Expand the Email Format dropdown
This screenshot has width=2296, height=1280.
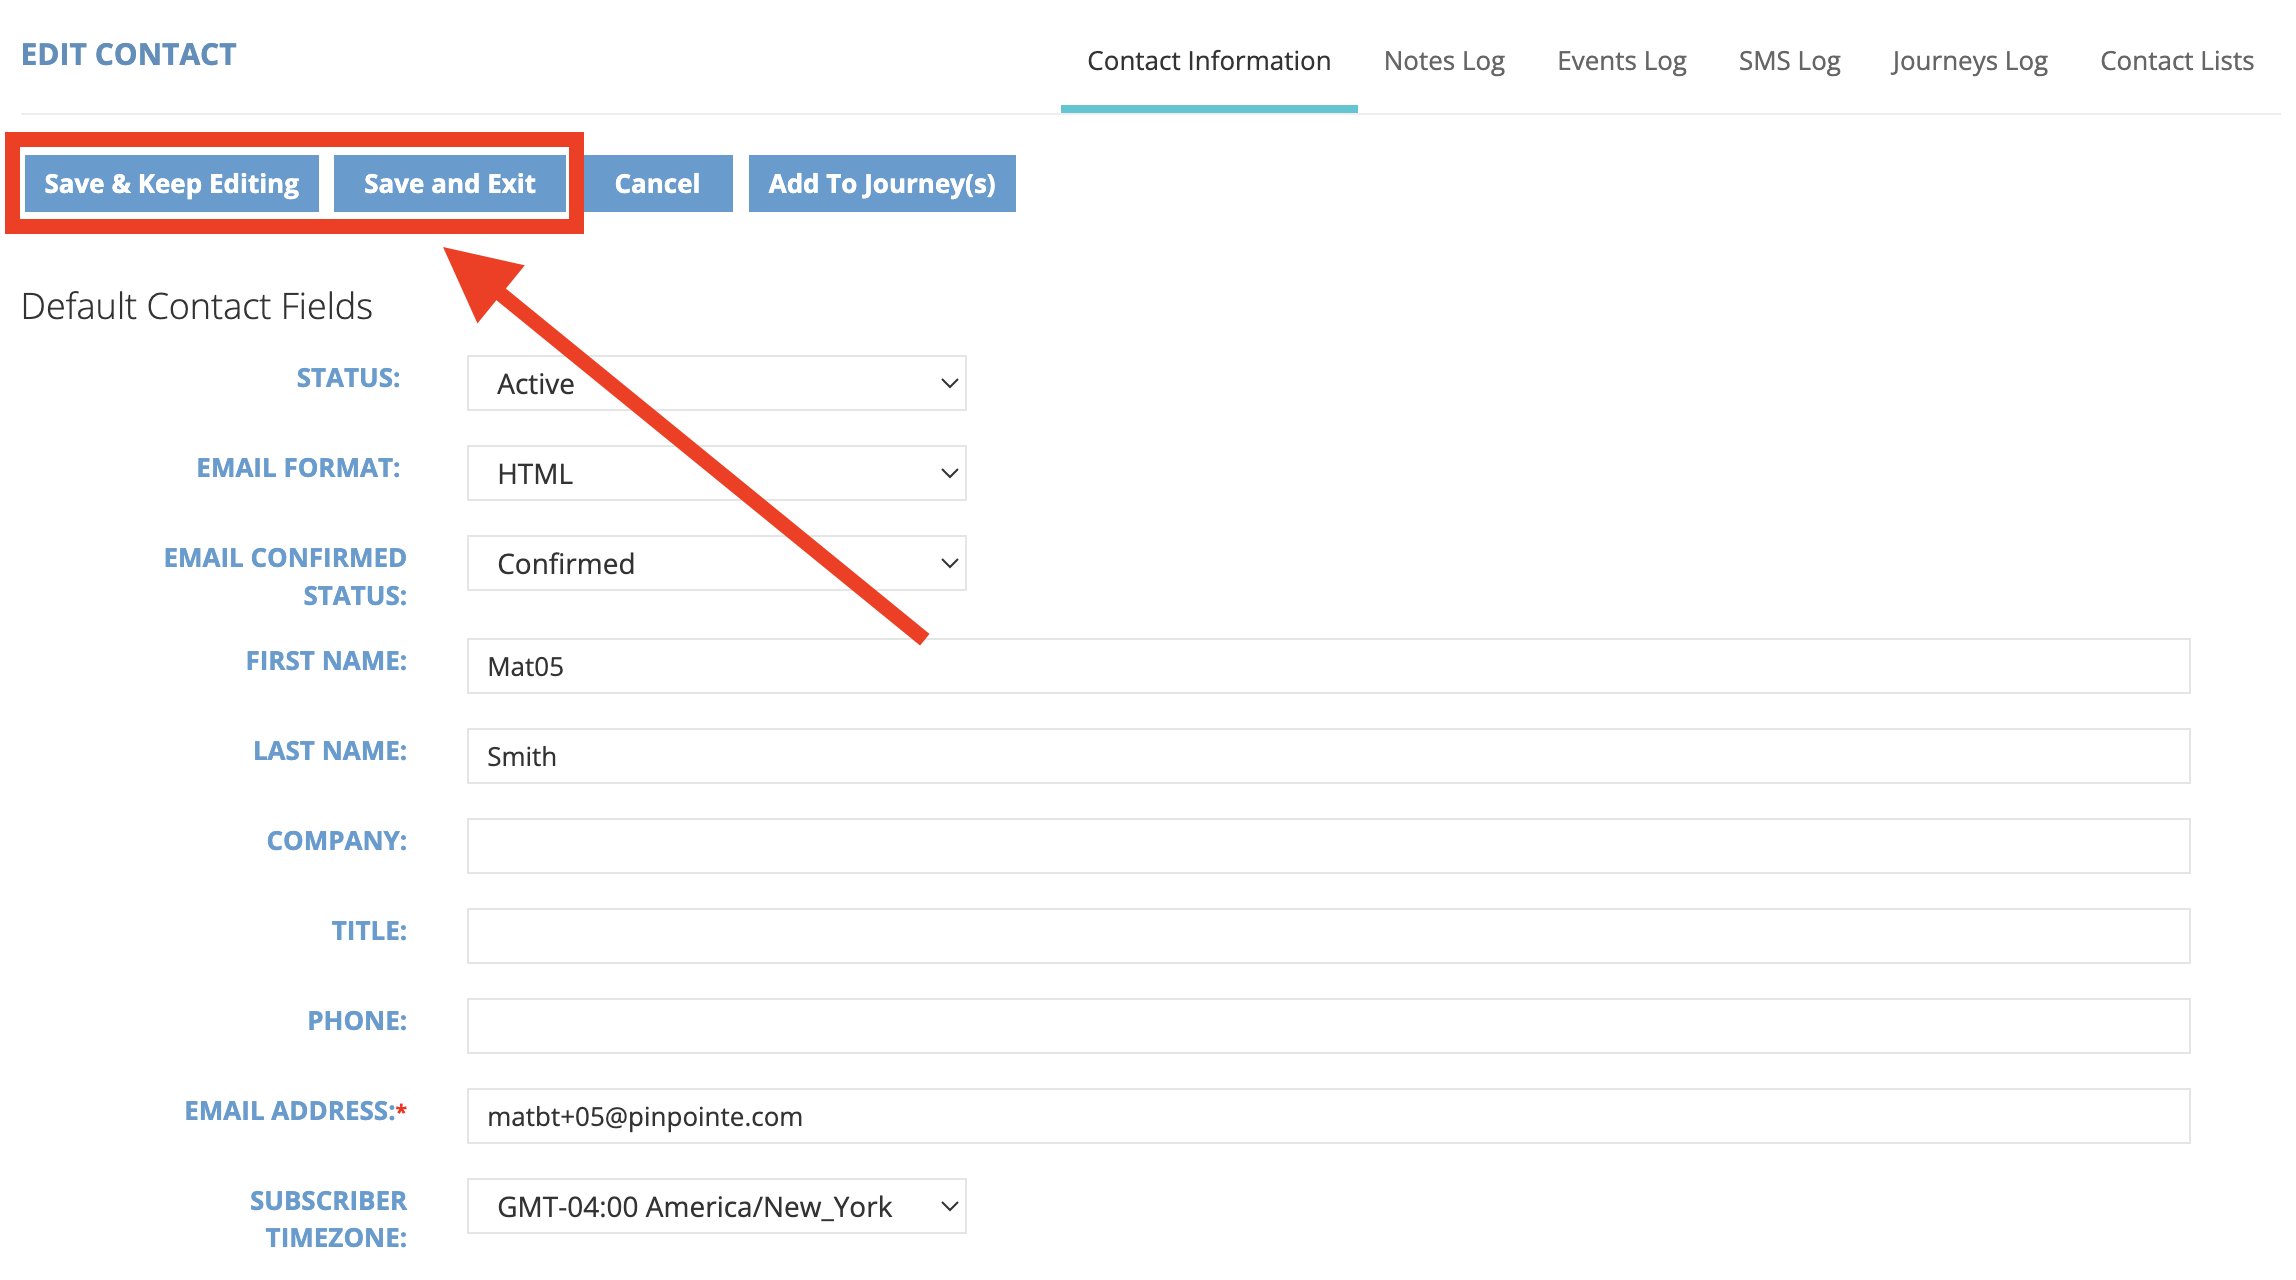(x=716, y=473)
